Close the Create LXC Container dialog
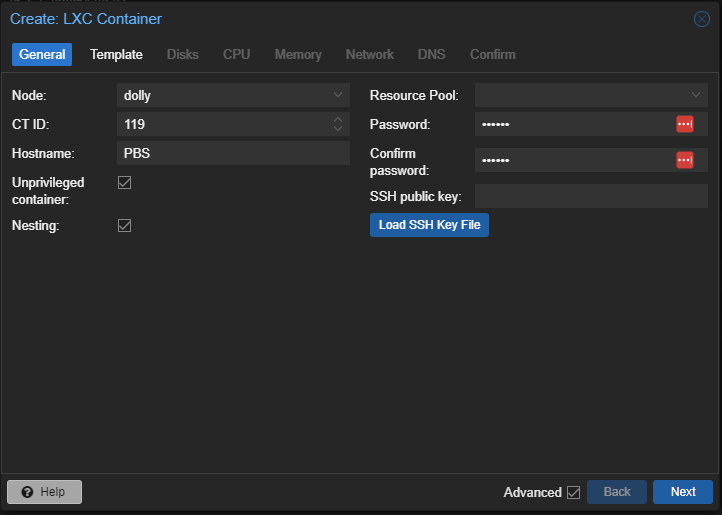The image size is (722, 515). (x=702, y=19)
